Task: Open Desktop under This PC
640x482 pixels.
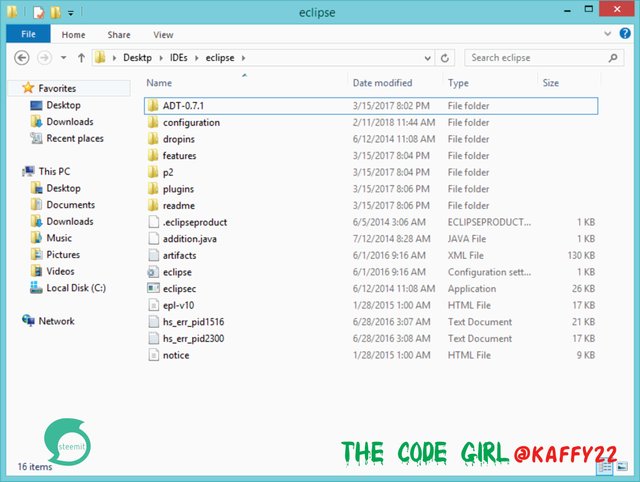Action: pyautogui.click(x=63, y=188)
